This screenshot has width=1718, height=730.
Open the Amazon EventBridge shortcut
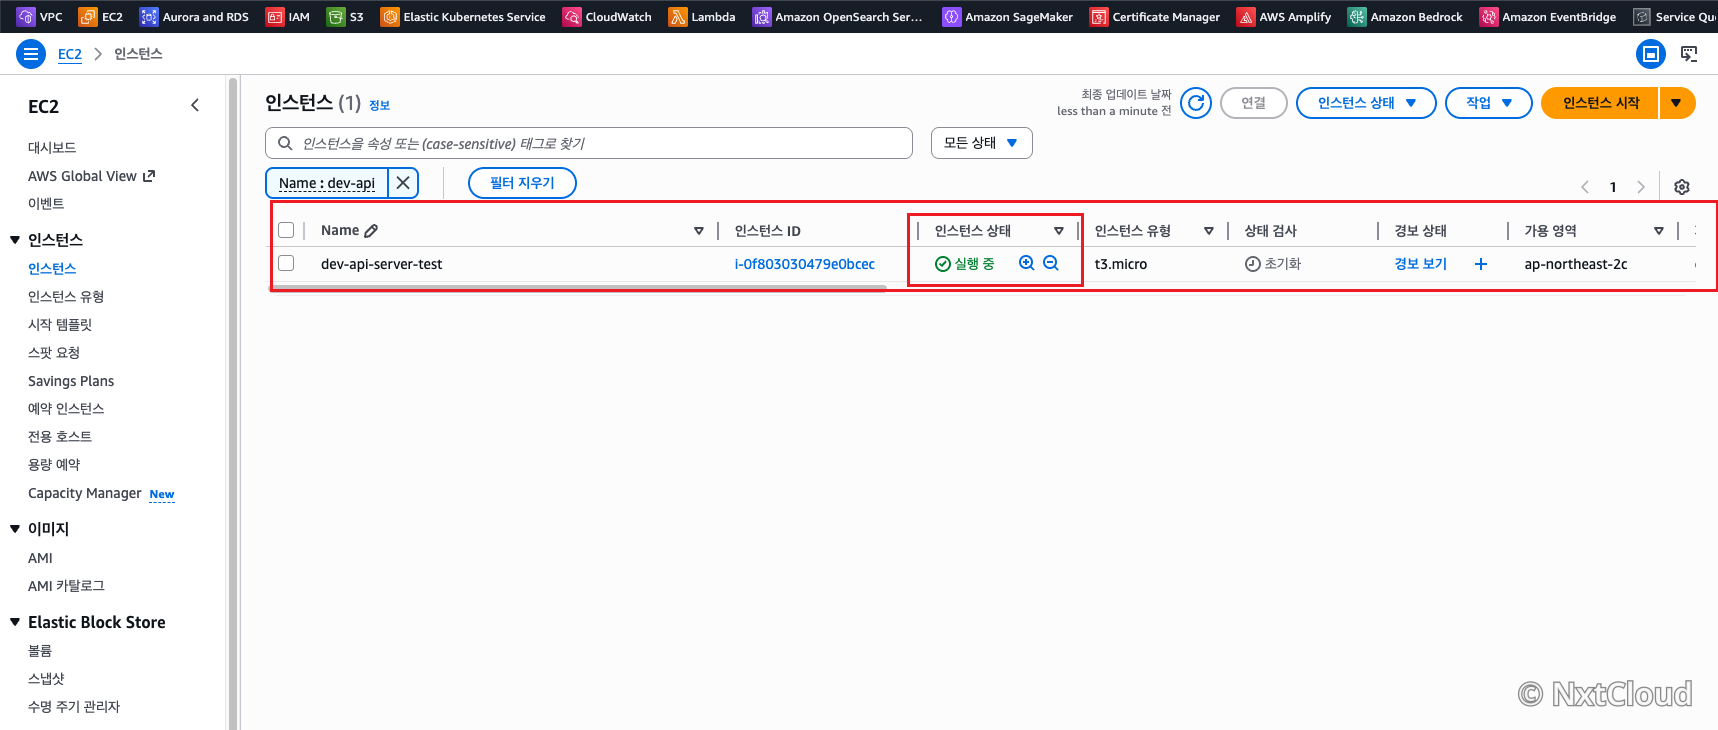point(1548,16)
